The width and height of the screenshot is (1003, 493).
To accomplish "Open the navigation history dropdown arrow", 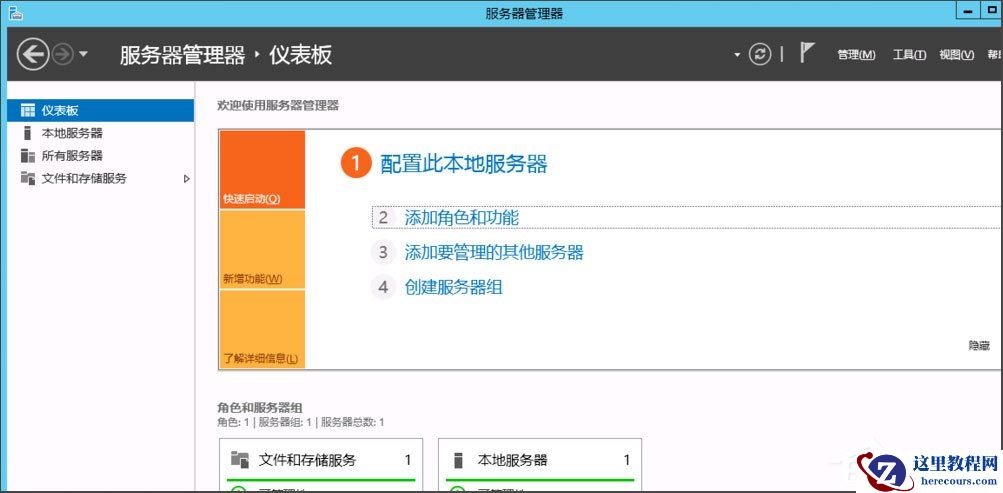I will pyautogui.click(x=83, y=55).
